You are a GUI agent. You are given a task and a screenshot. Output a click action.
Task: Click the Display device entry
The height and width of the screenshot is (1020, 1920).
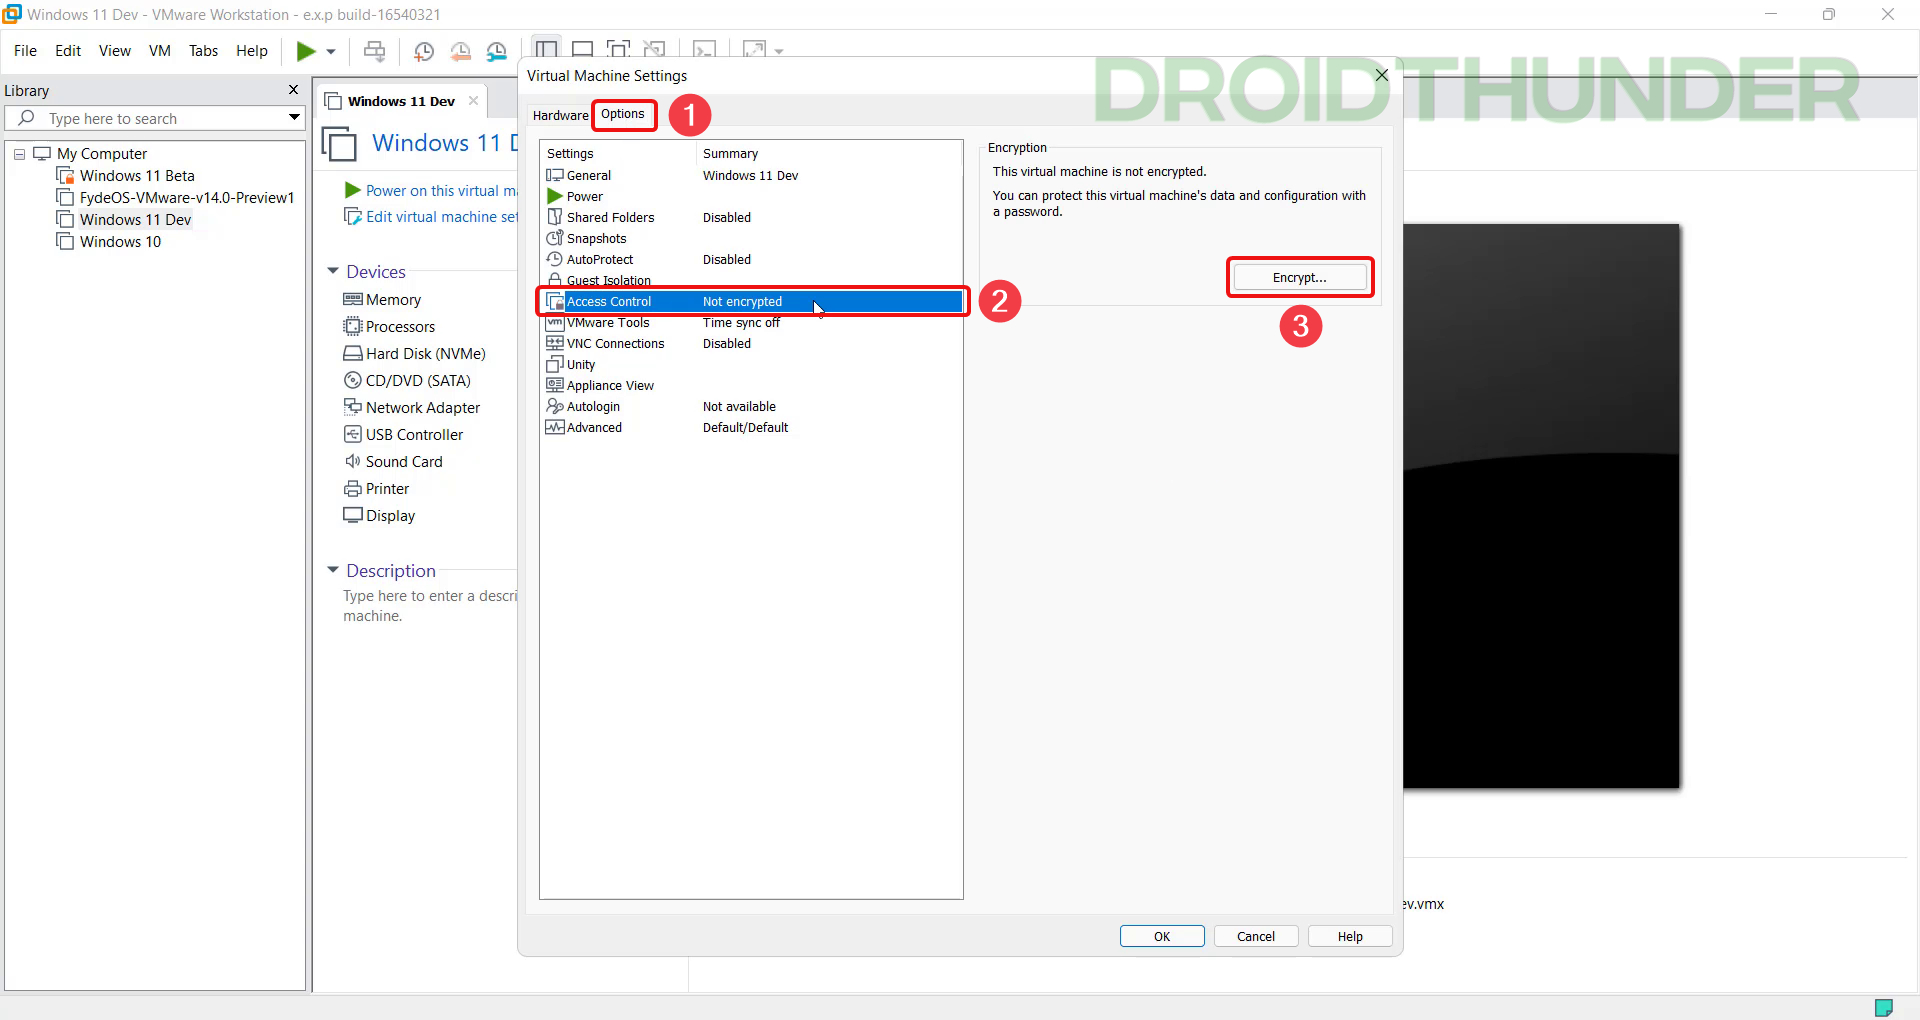tap(390, 516)
